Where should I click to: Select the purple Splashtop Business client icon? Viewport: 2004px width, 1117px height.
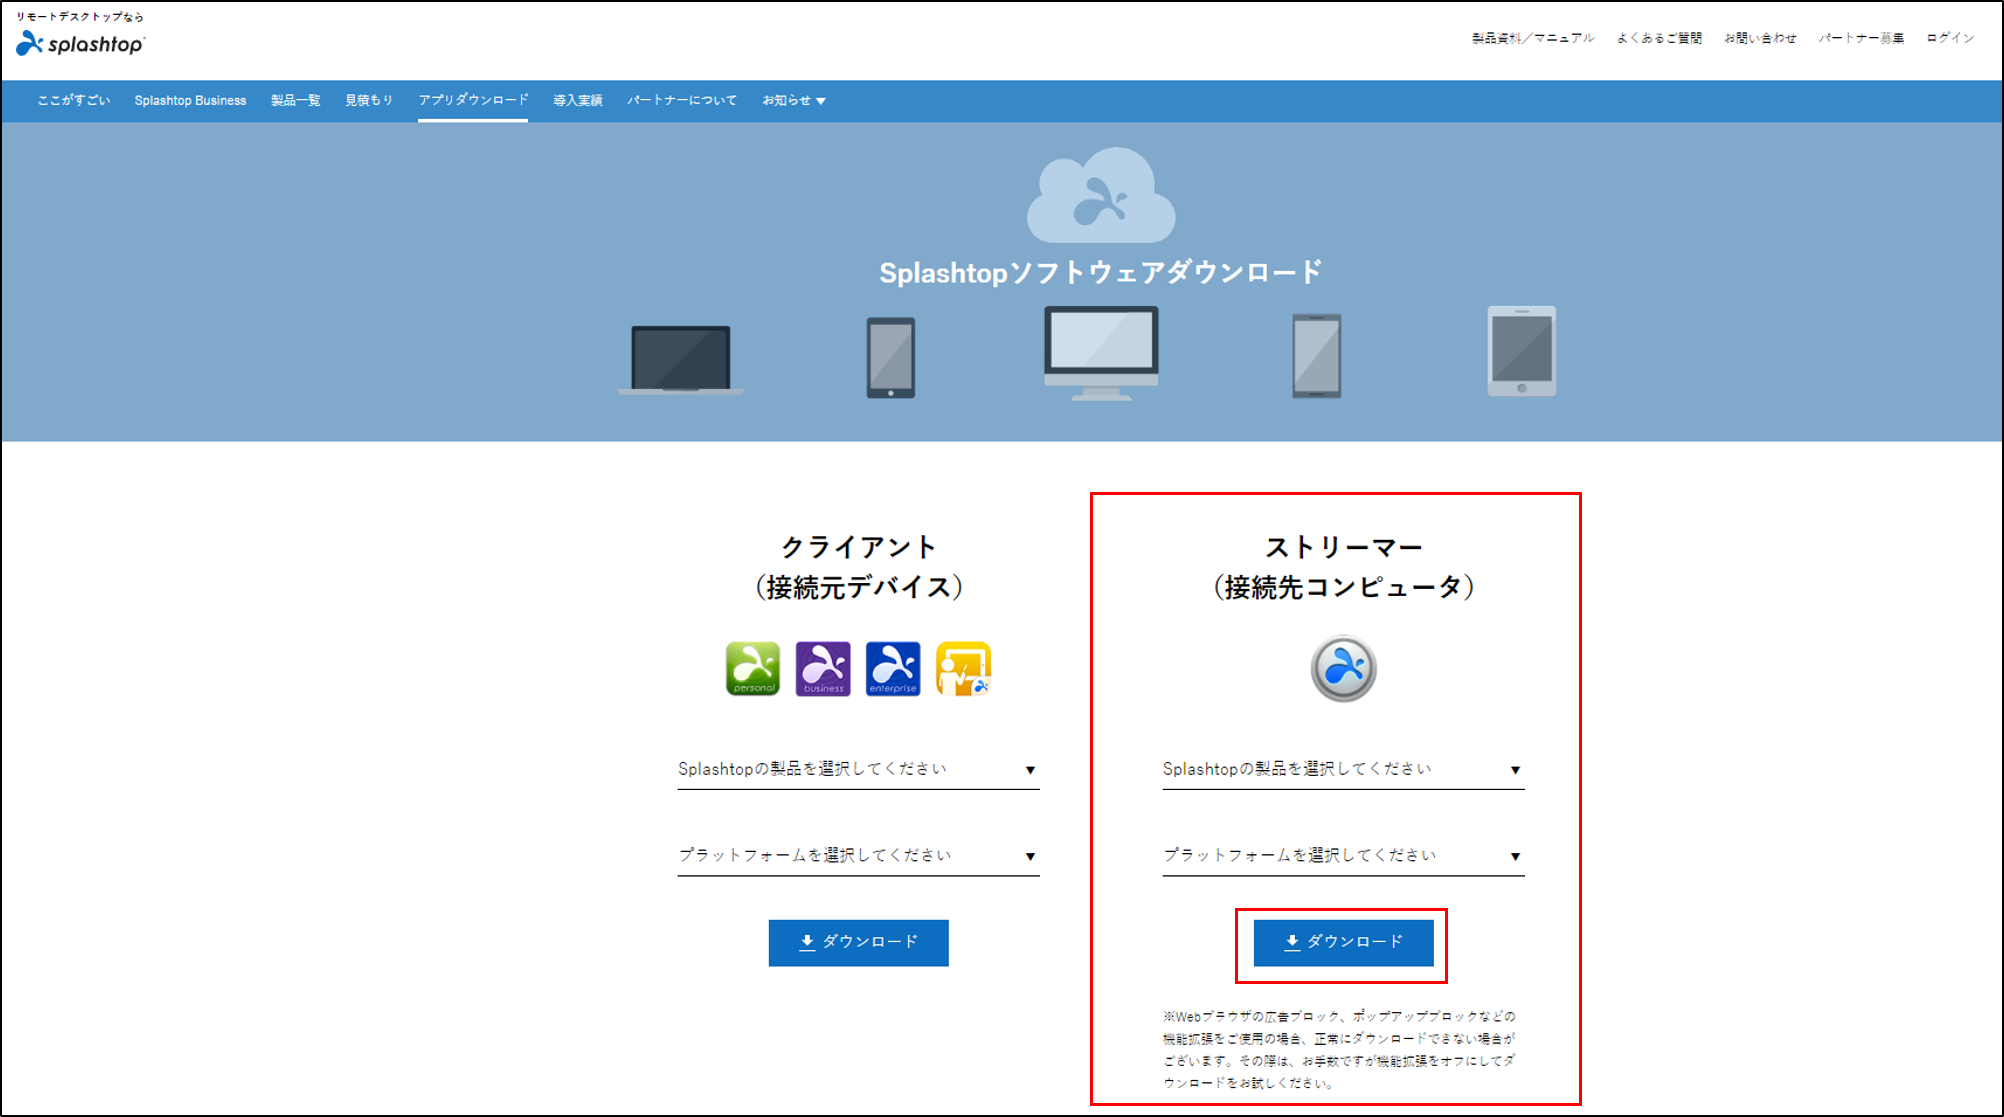822,668
